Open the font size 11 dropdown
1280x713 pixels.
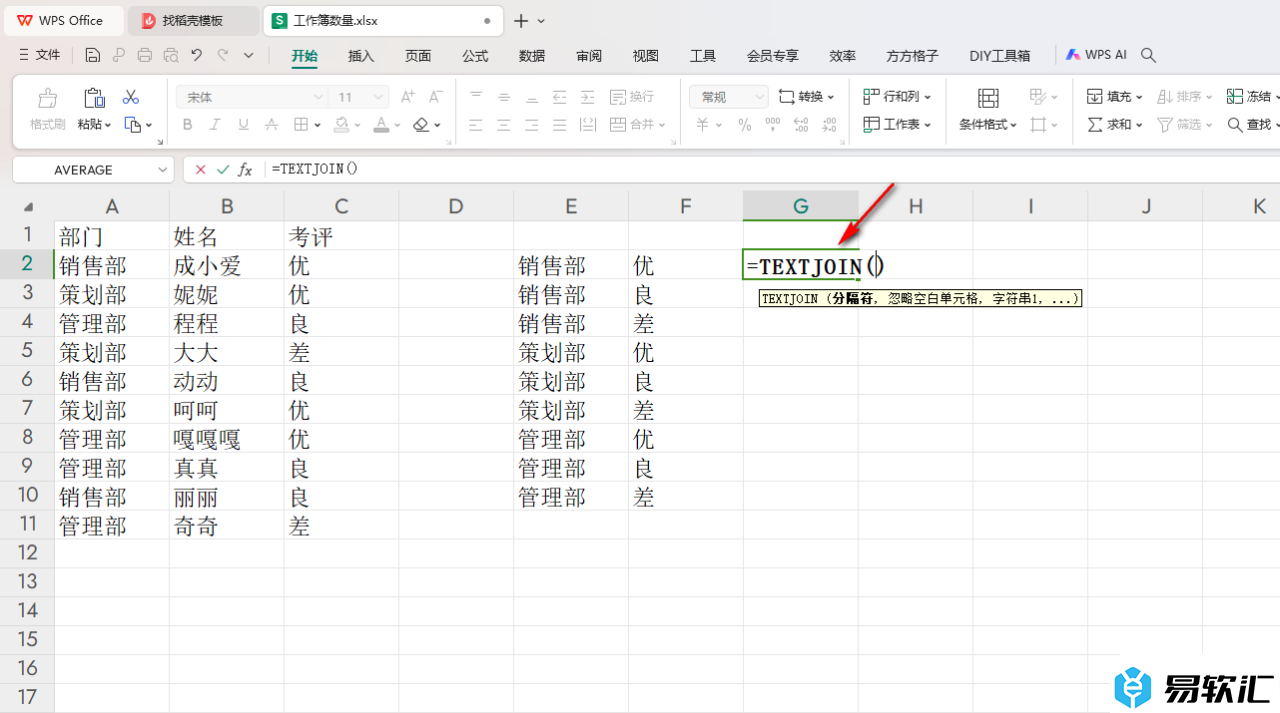click(378, 97)
